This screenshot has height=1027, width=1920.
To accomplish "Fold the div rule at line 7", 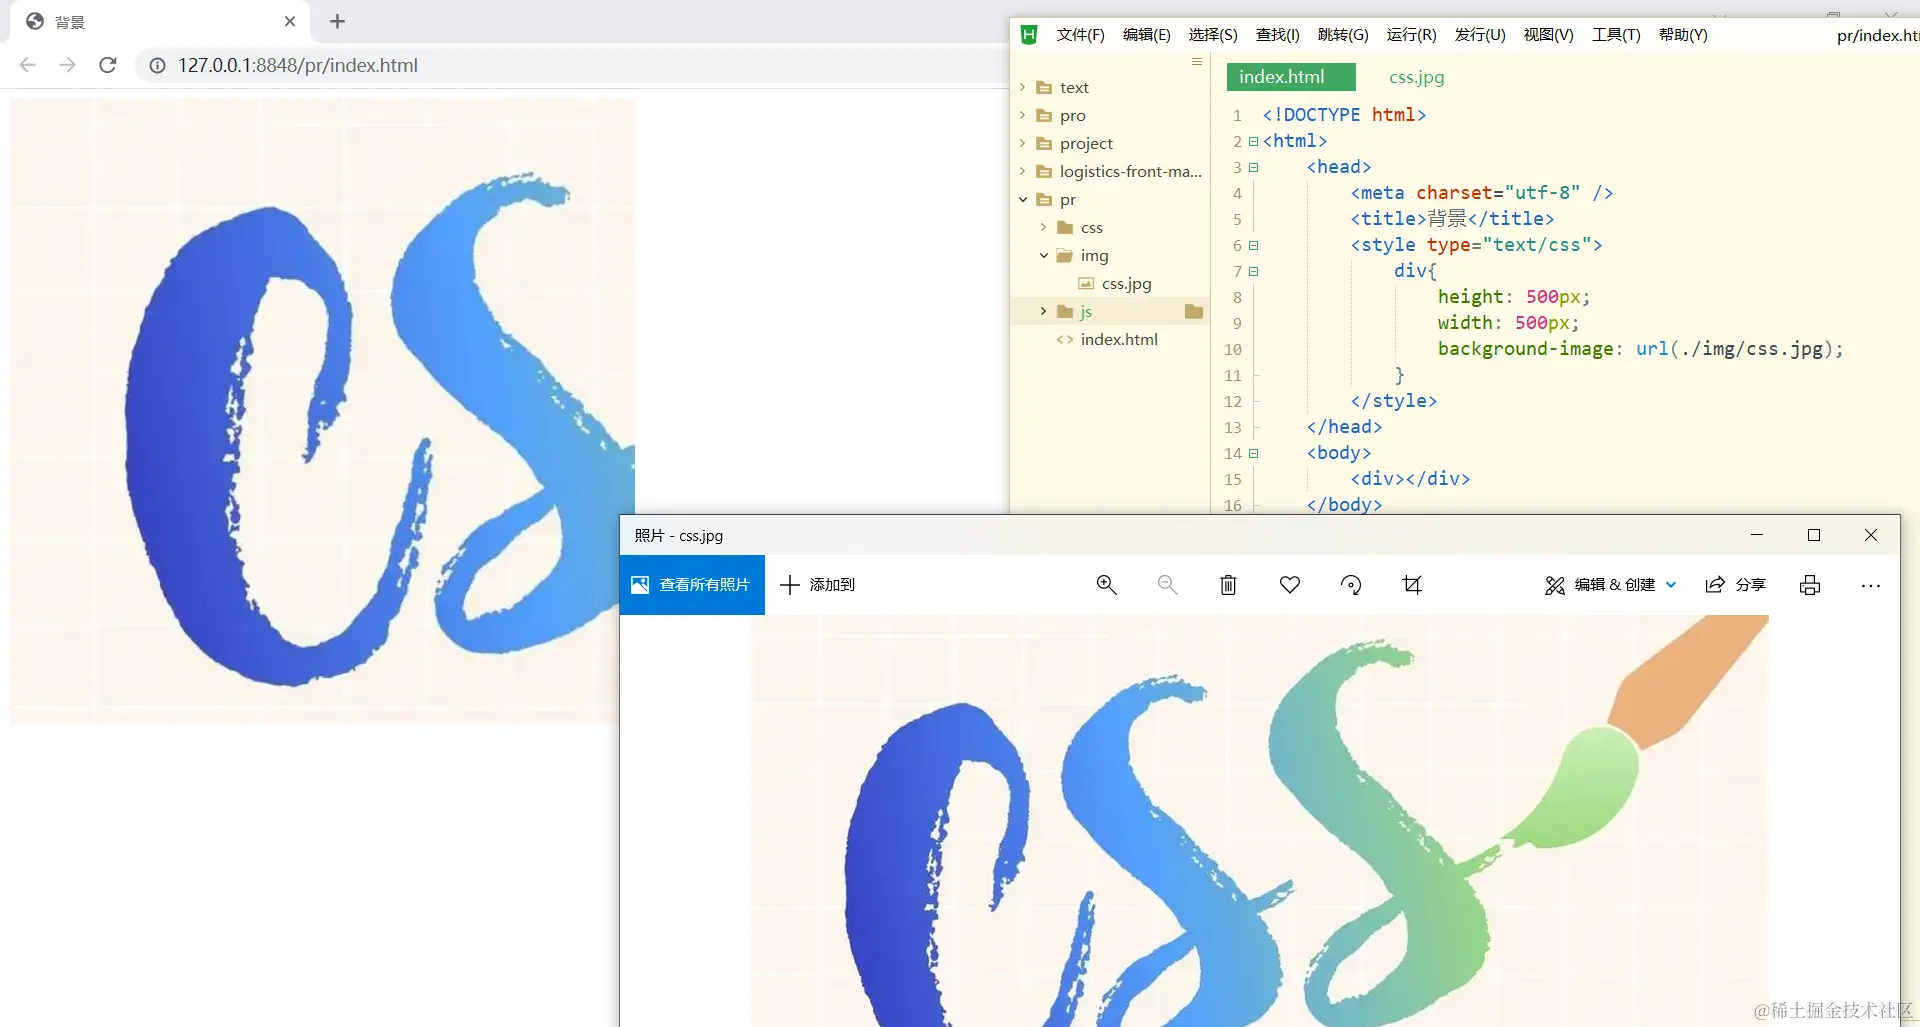I will [x=1253, y=271].
